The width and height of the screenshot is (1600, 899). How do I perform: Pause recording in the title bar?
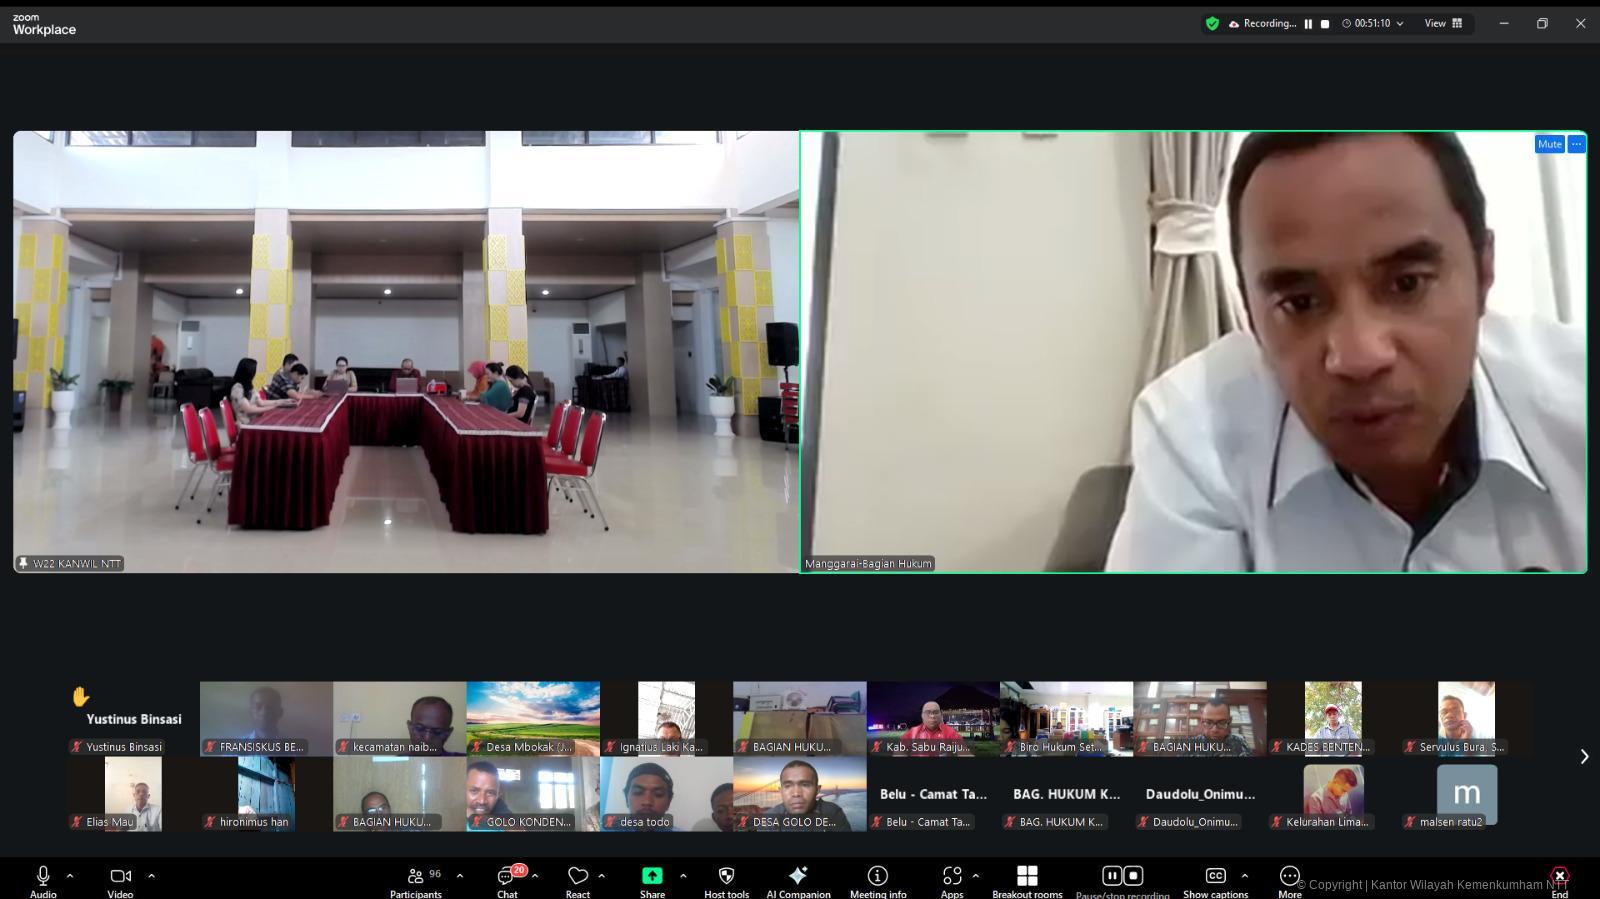(1308, 24)
